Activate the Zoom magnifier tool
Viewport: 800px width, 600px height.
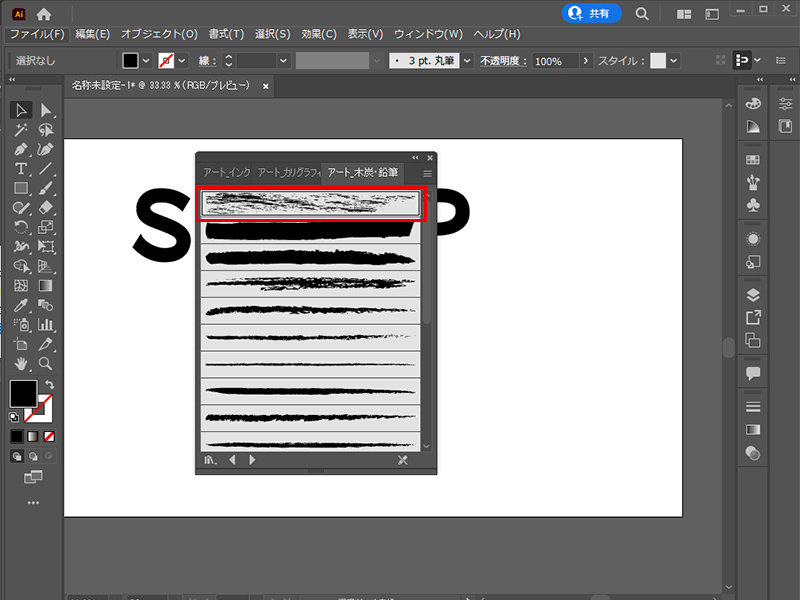[x=45, y=363]
